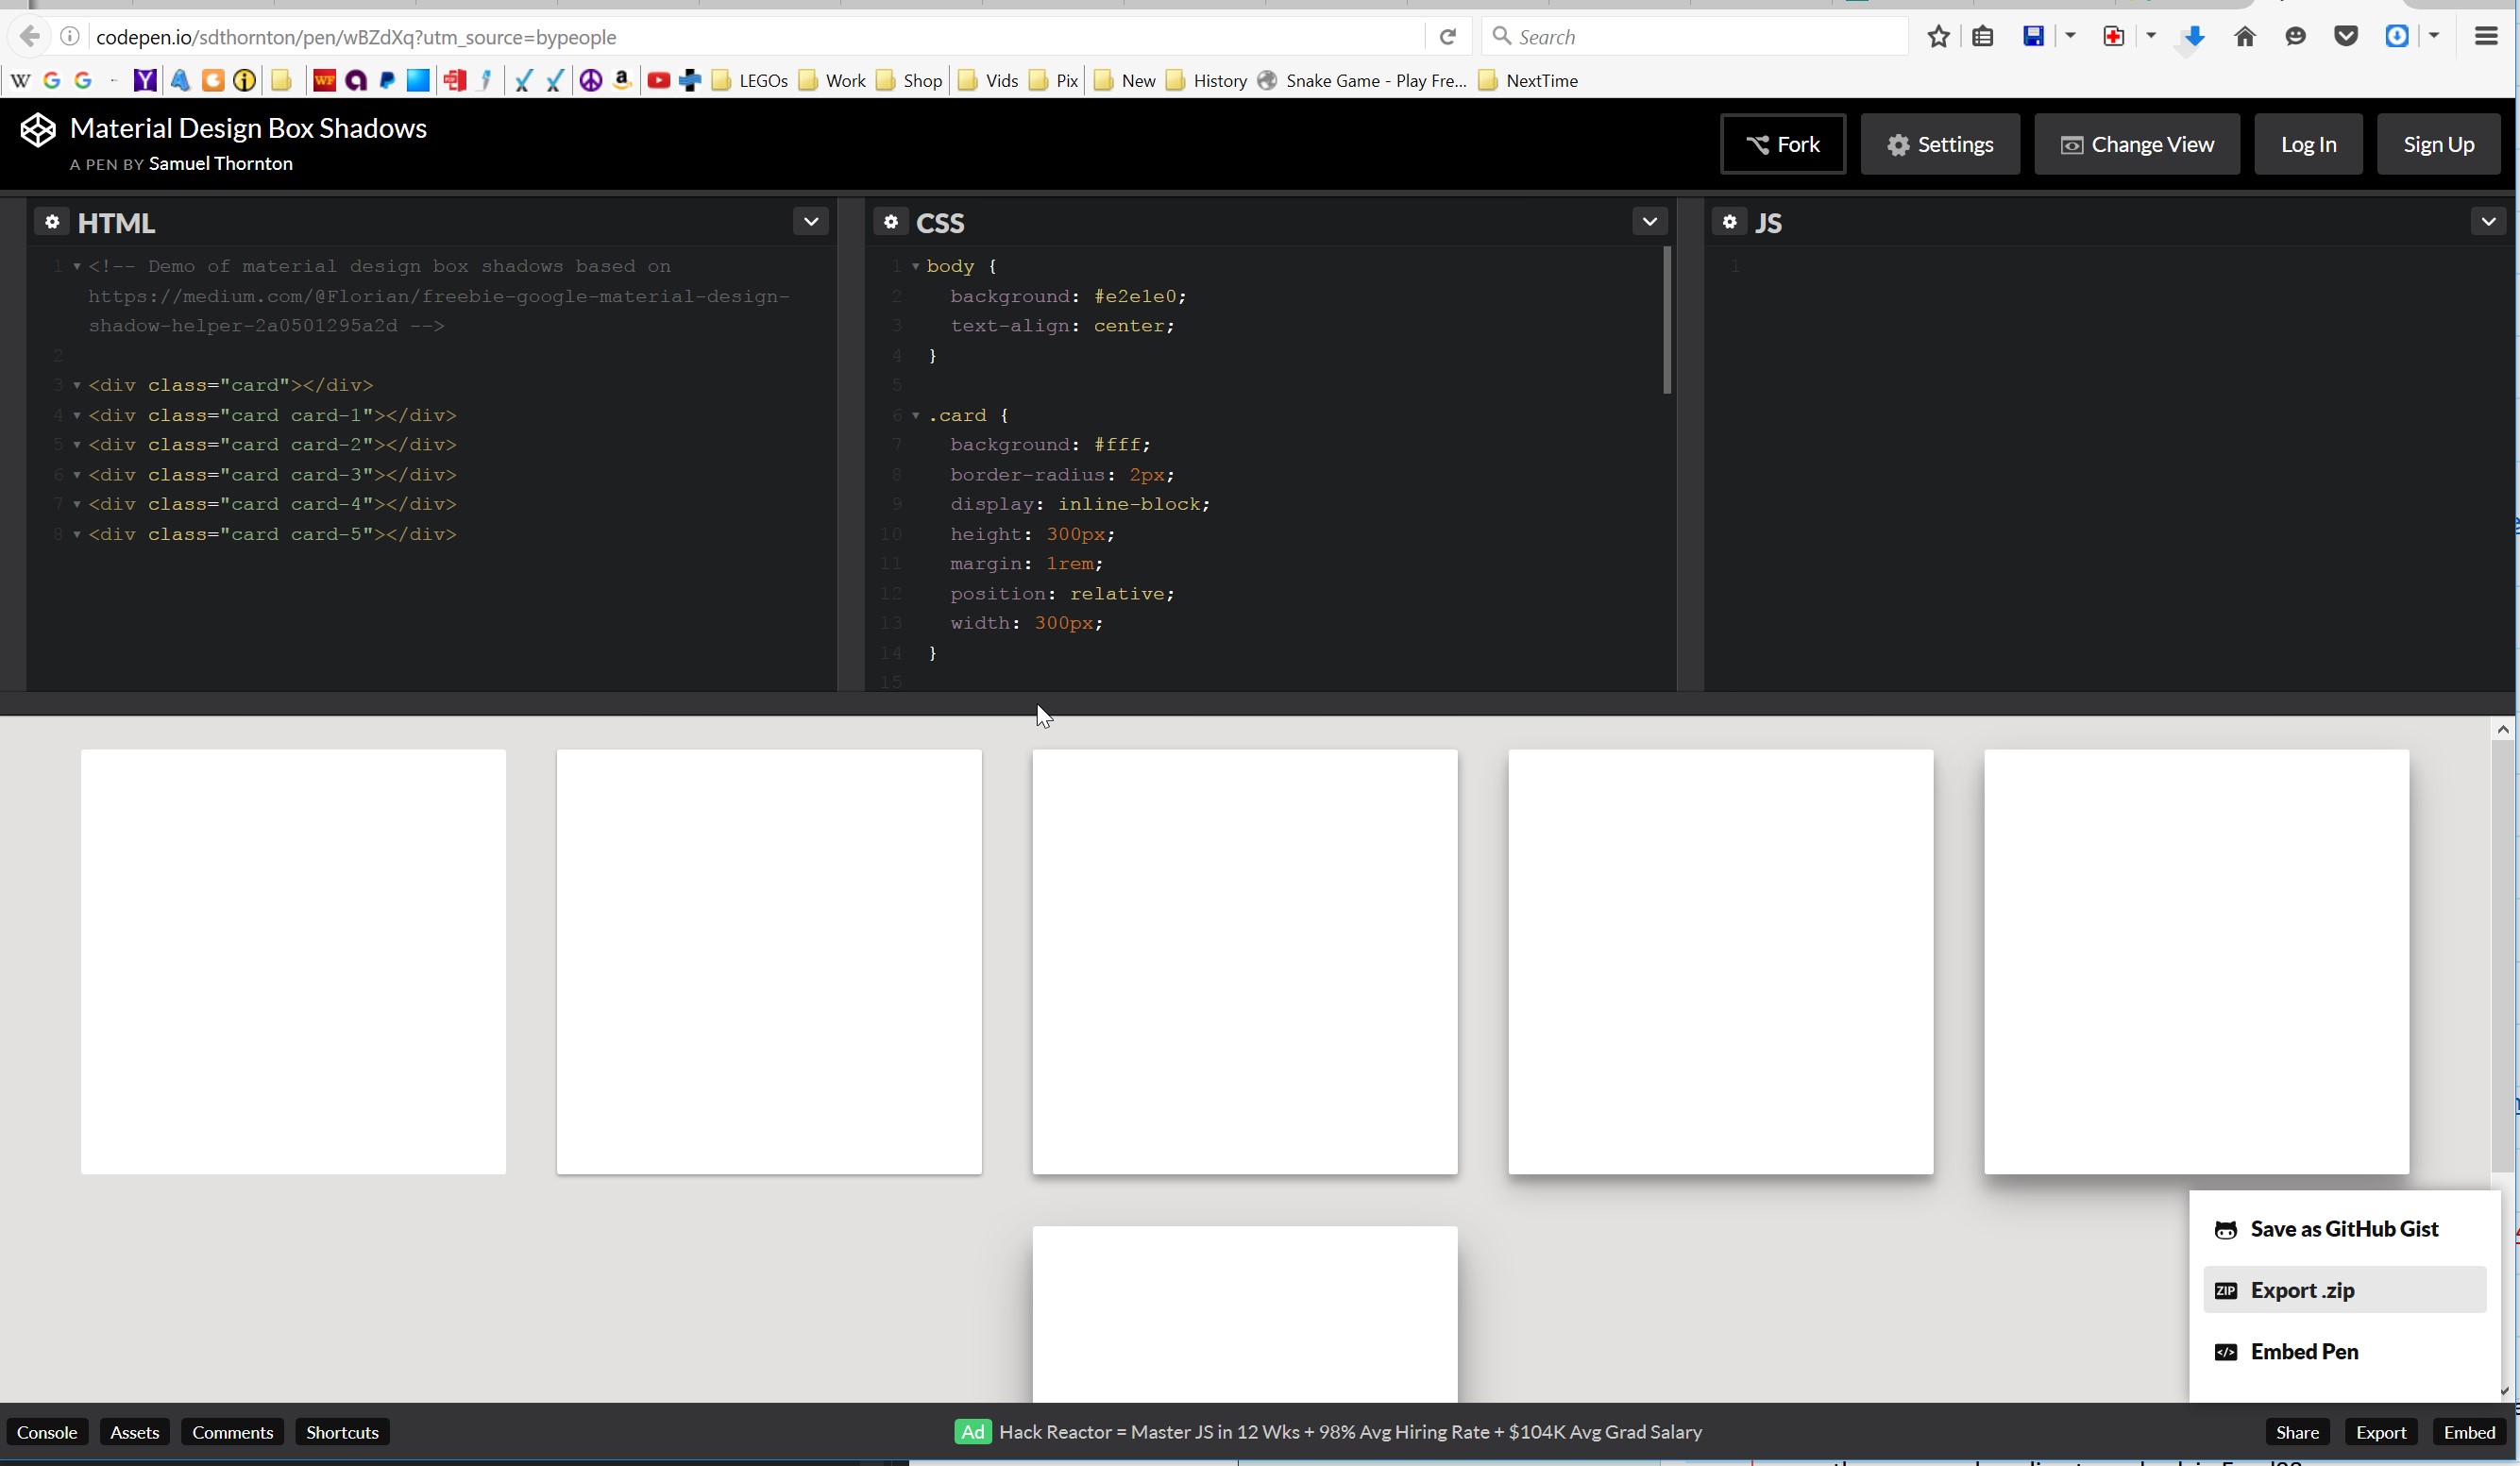Viewport: 2520px width, 1466px height.
Task: Open the browser hamburger menu
Action: (2487, 36)
